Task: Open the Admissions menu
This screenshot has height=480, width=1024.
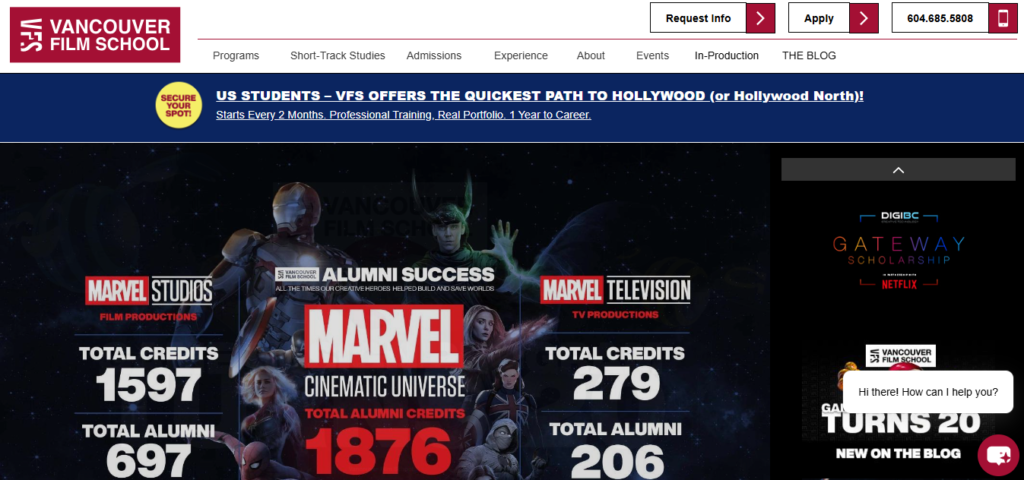Action: click(x=434, y=56)
